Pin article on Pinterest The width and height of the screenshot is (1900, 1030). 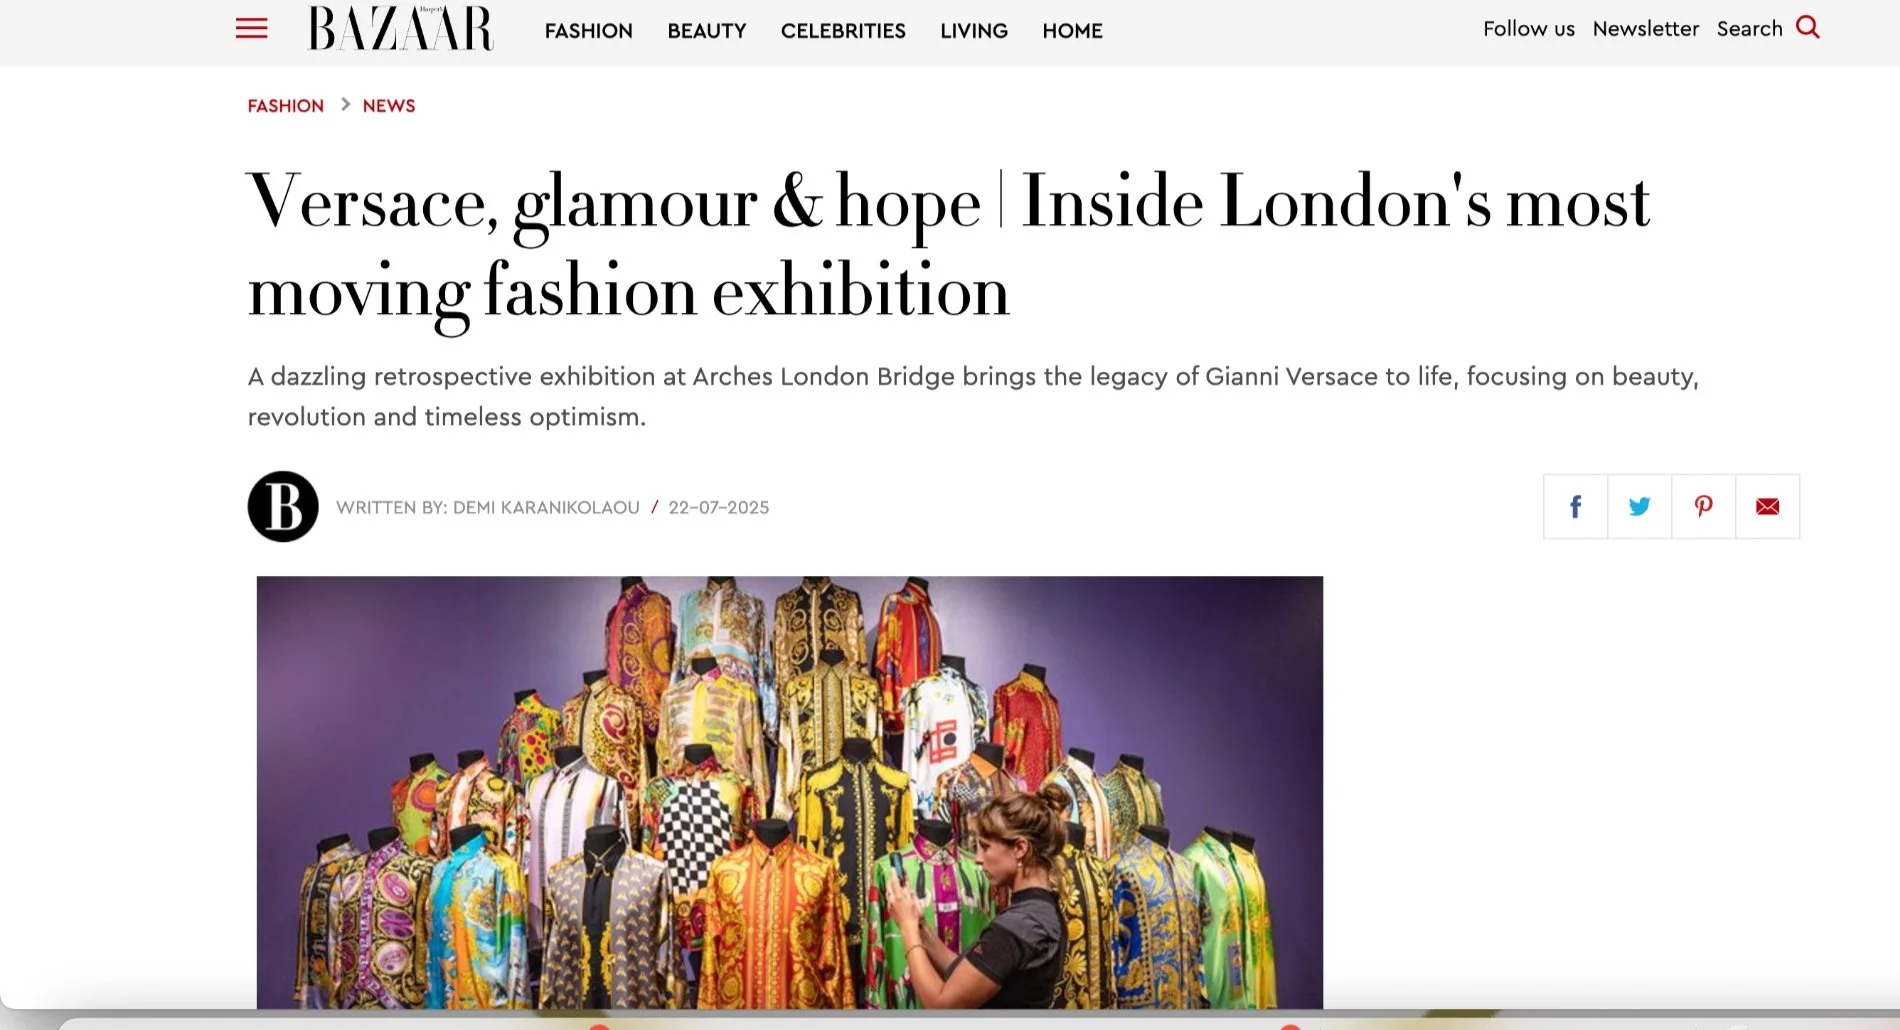[x=1704, y=507]
